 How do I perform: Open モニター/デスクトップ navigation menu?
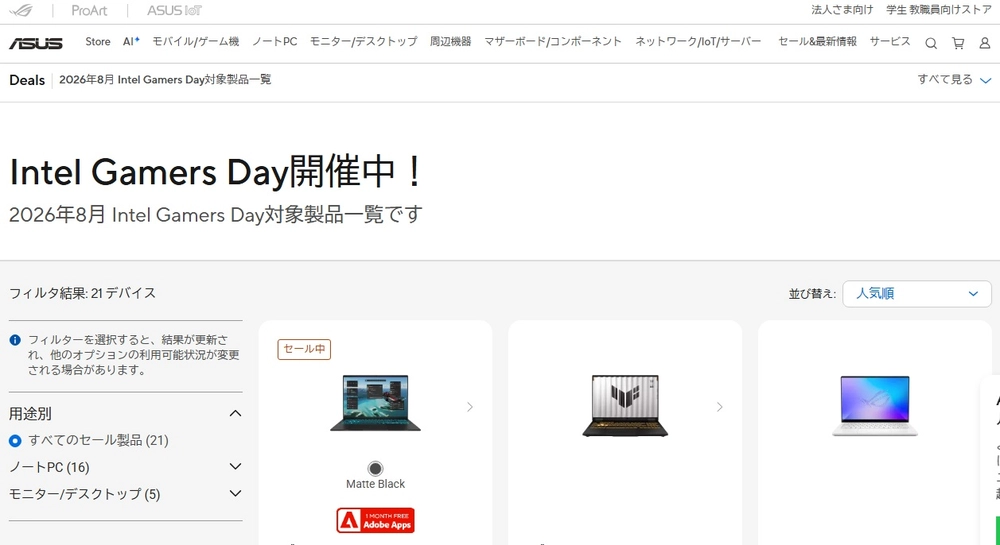click(x=364, y=41)
